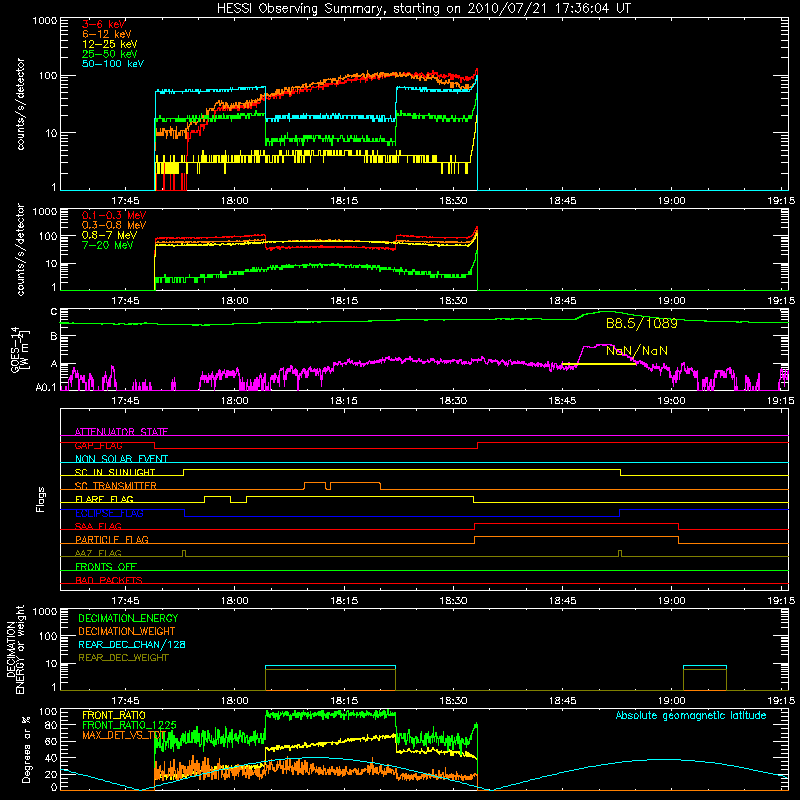
Task: Click the 'B8.5/1089' flare annotation
Action: coord(642,323)
